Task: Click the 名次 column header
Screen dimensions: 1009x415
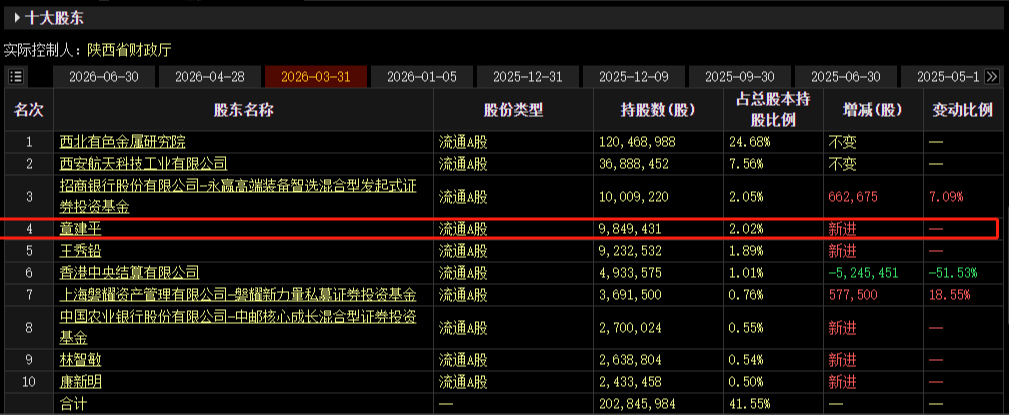Action: pos(28,110)
